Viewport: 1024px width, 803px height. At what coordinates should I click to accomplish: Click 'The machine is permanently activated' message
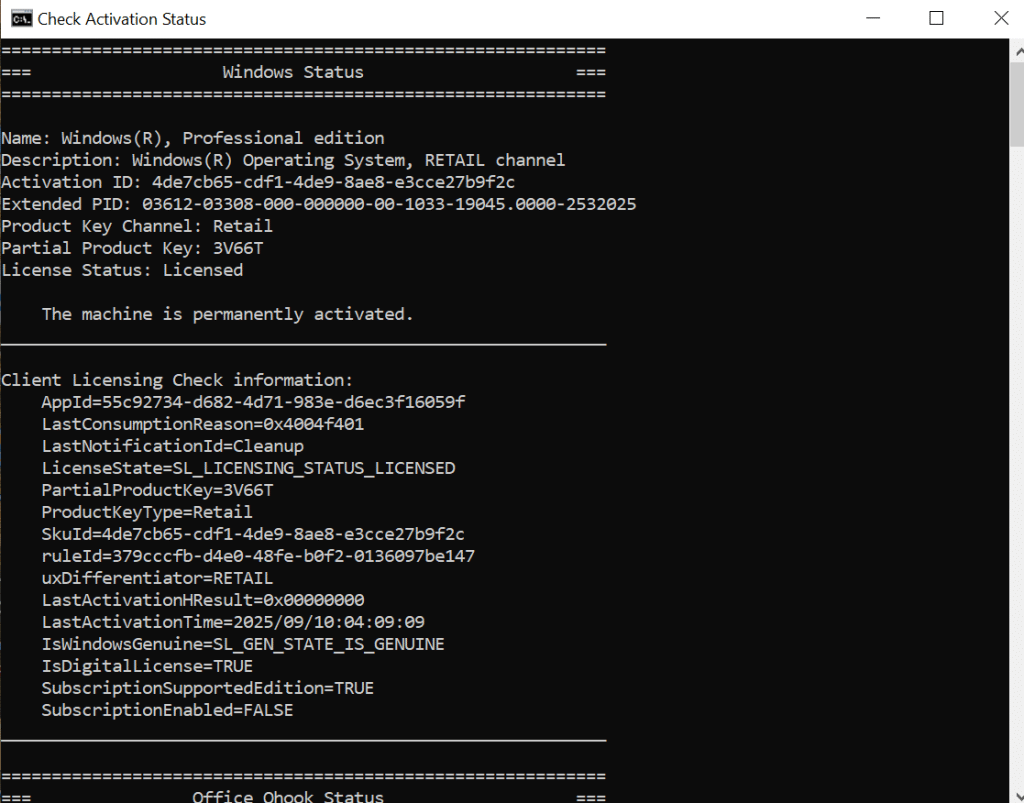point(227,314)
